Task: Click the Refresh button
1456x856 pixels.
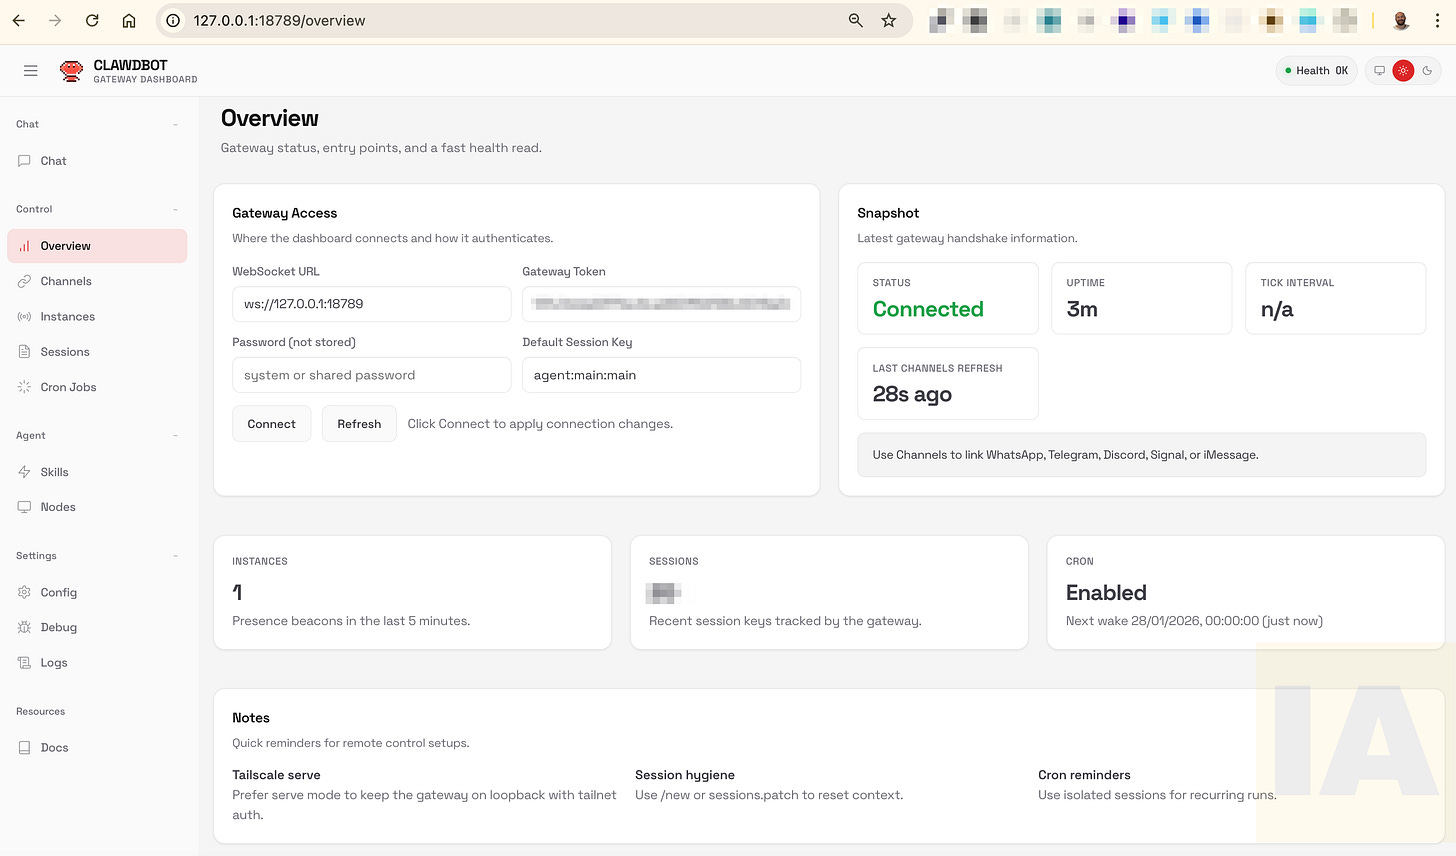Action: [359, 423]
